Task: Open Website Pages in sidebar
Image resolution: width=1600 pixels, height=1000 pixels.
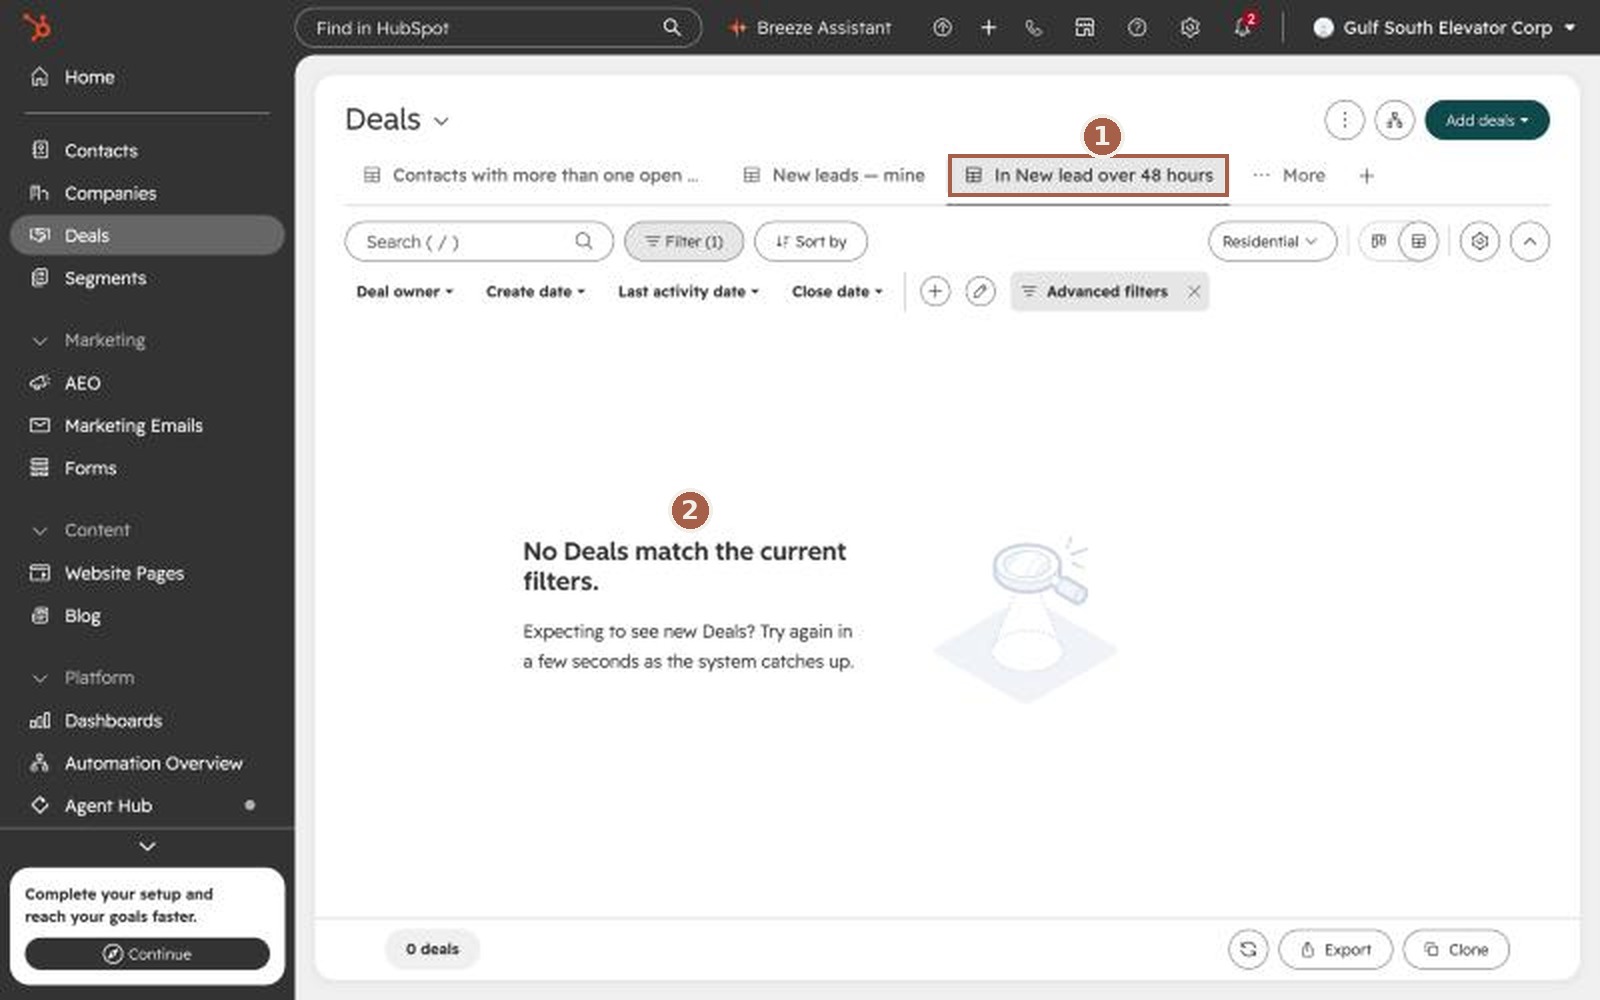Action: tap(147, 573)
